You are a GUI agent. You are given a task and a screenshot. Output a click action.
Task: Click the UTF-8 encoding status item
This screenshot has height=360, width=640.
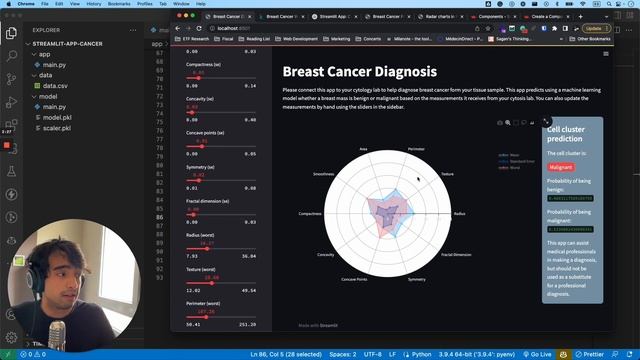click(373, 354)
